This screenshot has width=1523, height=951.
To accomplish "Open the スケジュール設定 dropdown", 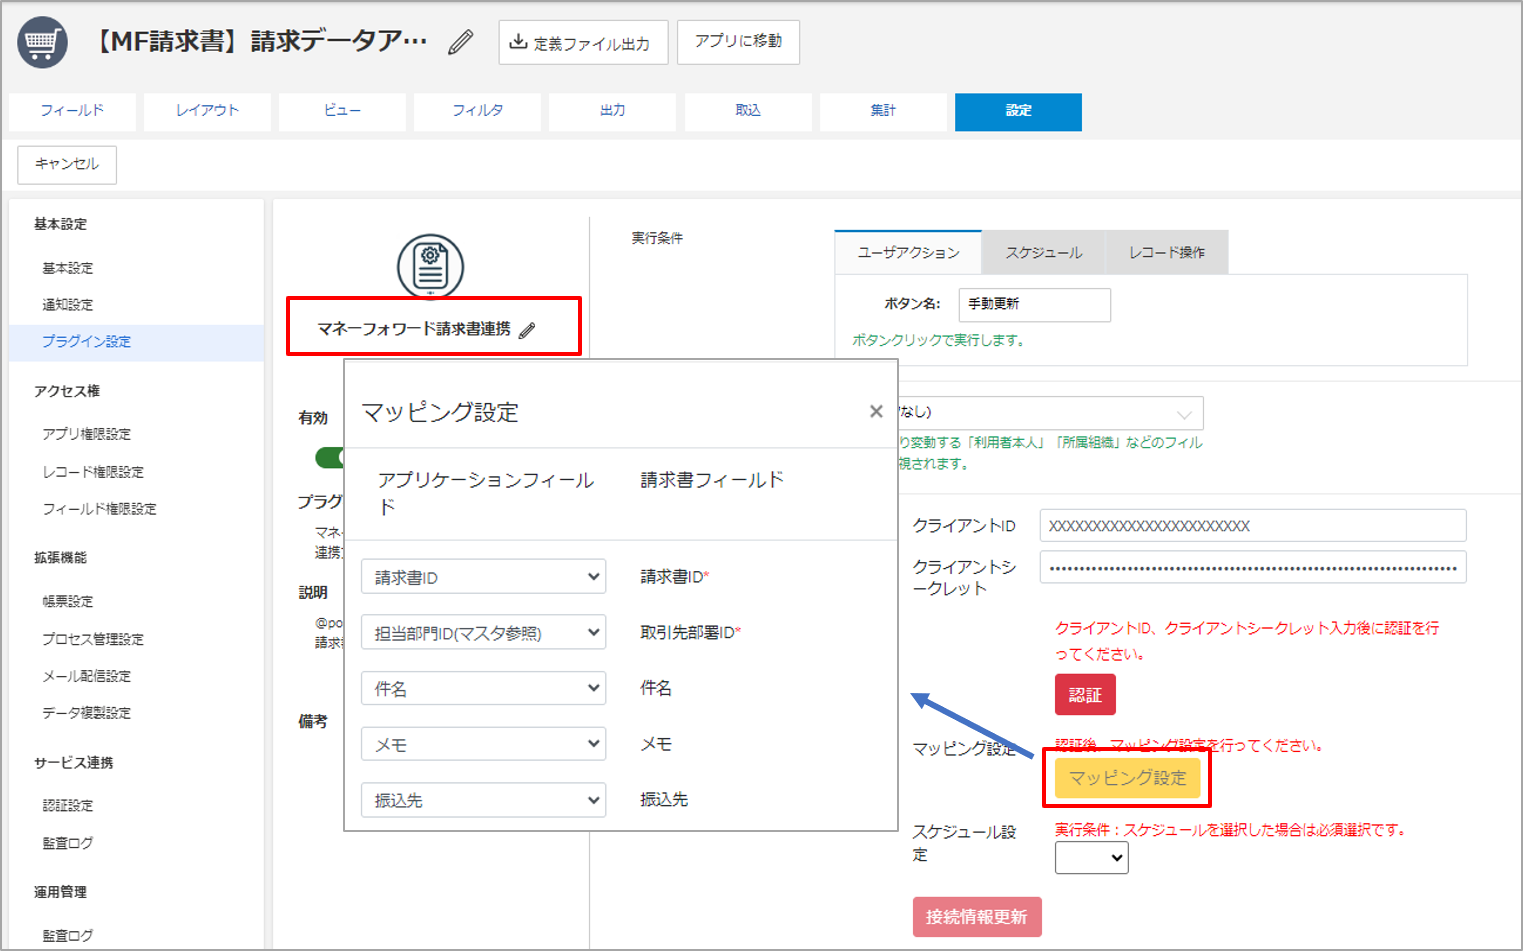I will click(x=1091, y=858).
